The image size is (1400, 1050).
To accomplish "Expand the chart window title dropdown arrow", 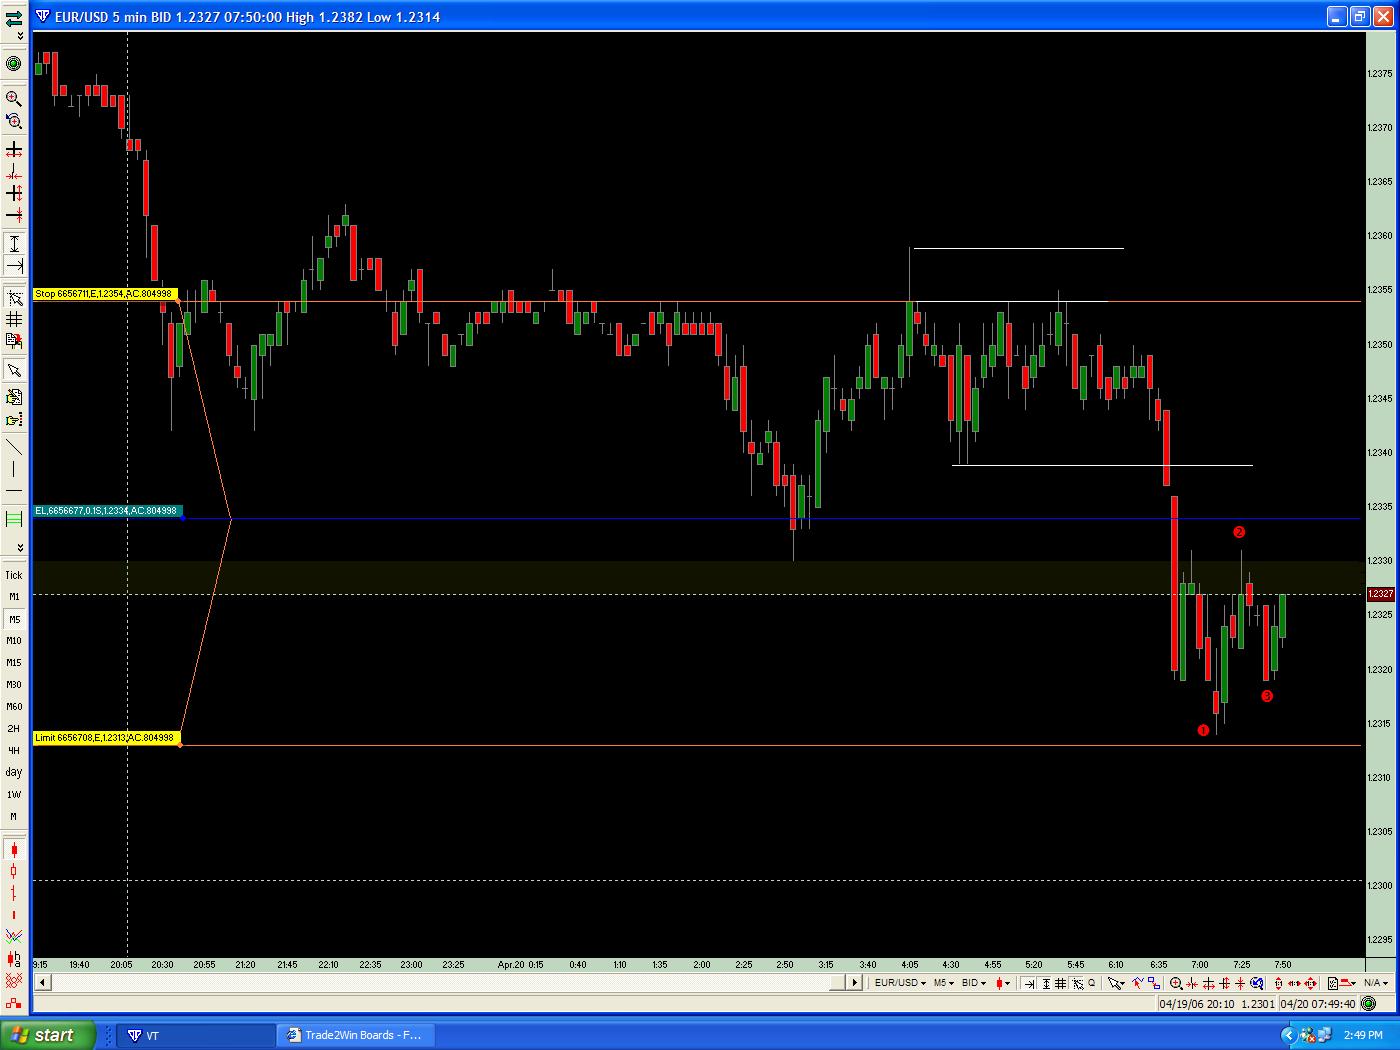I will 43,16.
